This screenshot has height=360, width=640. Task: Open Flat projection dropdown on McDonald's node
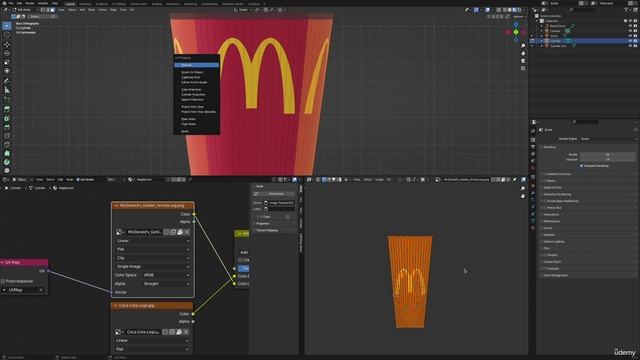point(152,249)
